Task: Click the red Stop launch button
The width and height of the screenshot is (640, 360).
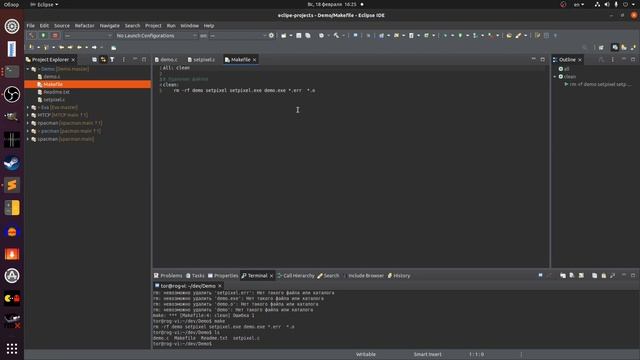Action: tap(55, 36)
